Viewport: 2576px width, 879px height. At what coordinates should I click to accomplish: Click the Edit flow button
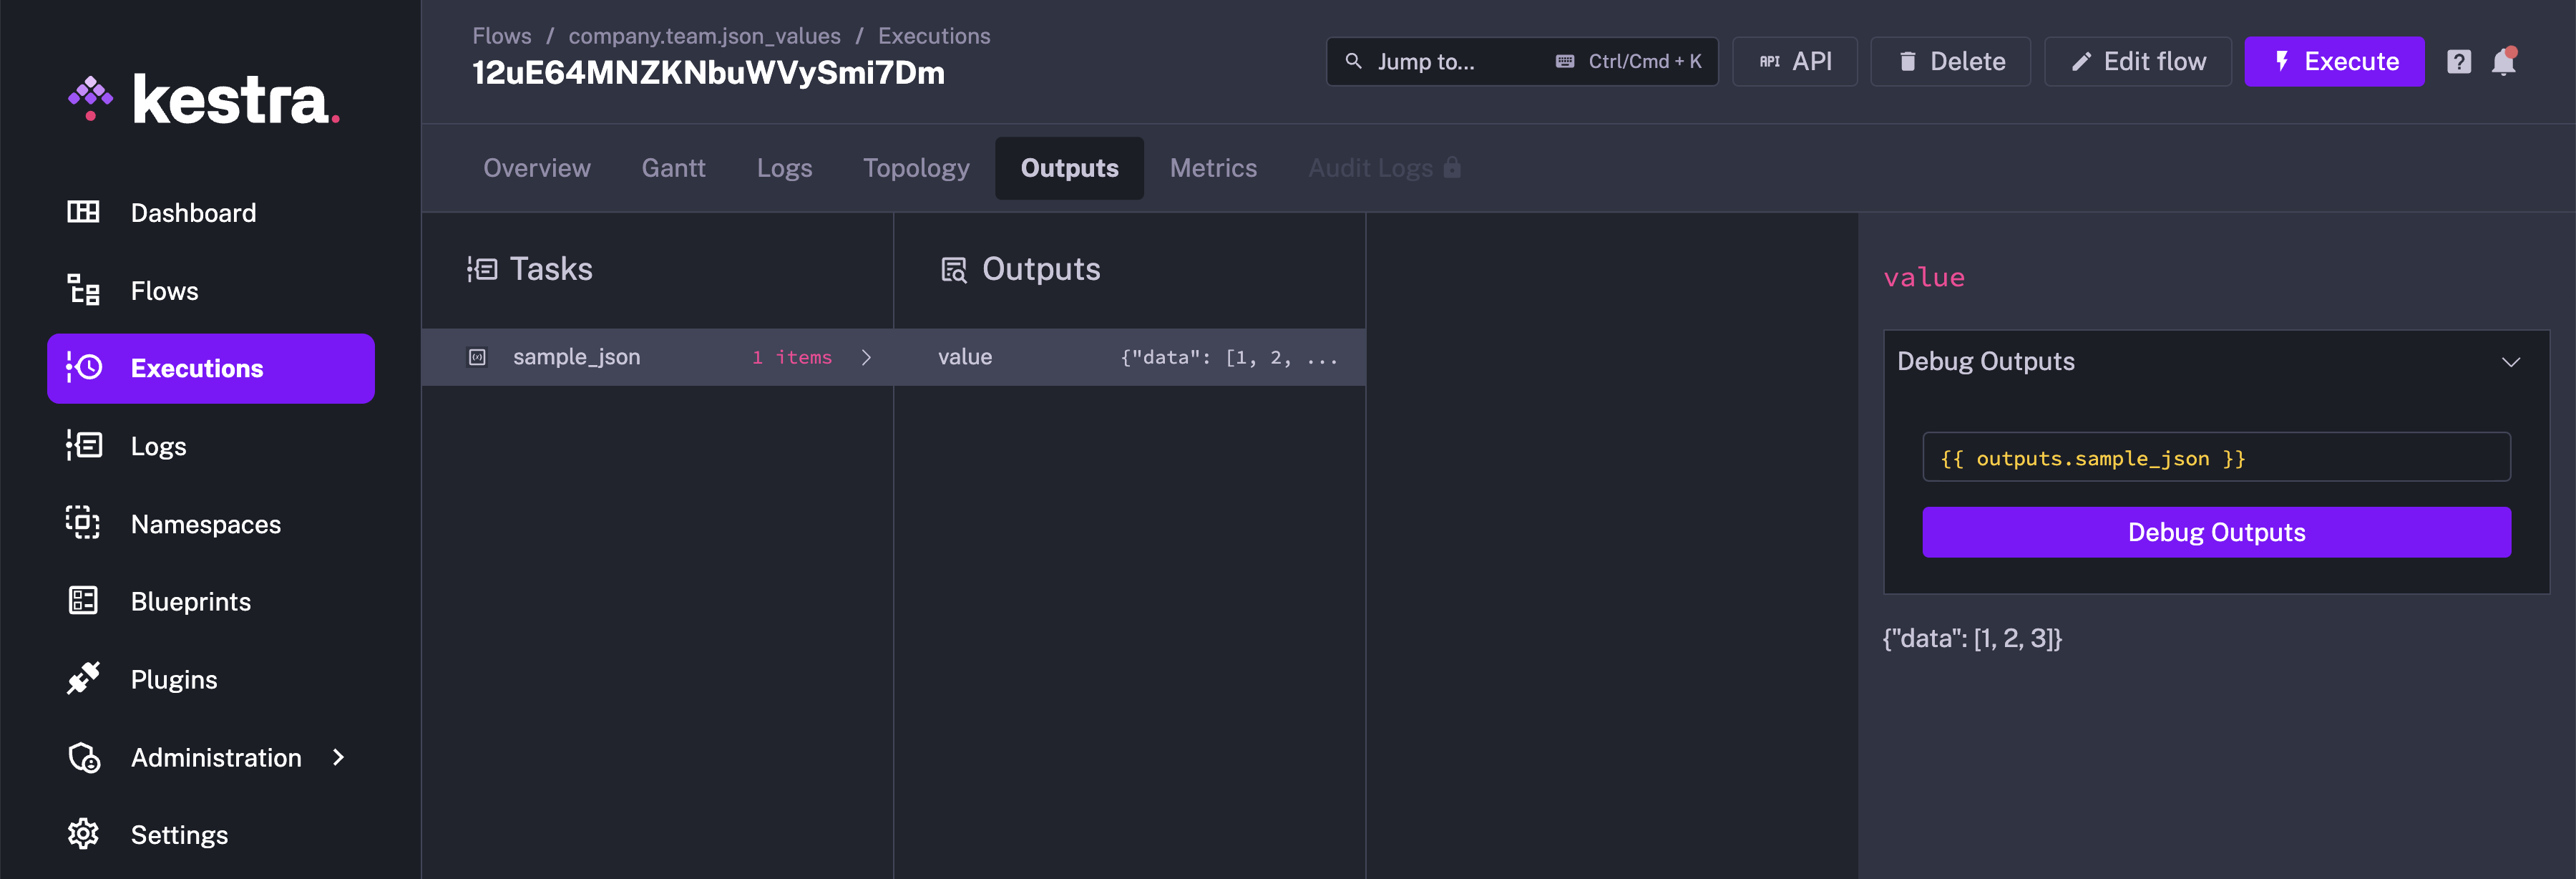point(2138,61)
